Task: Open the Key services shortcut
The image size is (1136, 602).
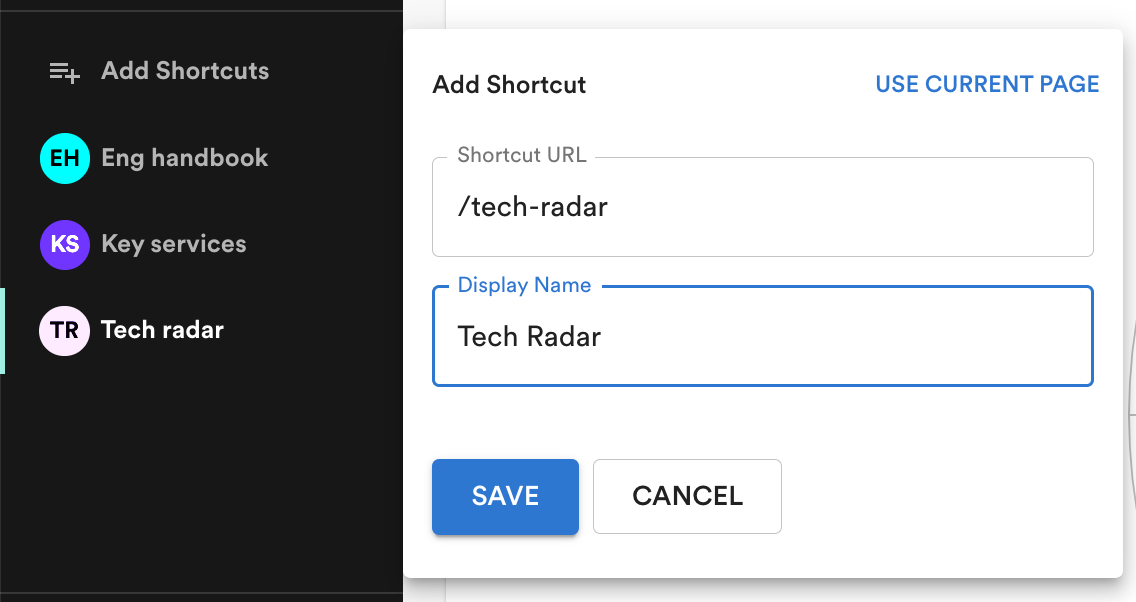Action: click(x=174, y=244)
